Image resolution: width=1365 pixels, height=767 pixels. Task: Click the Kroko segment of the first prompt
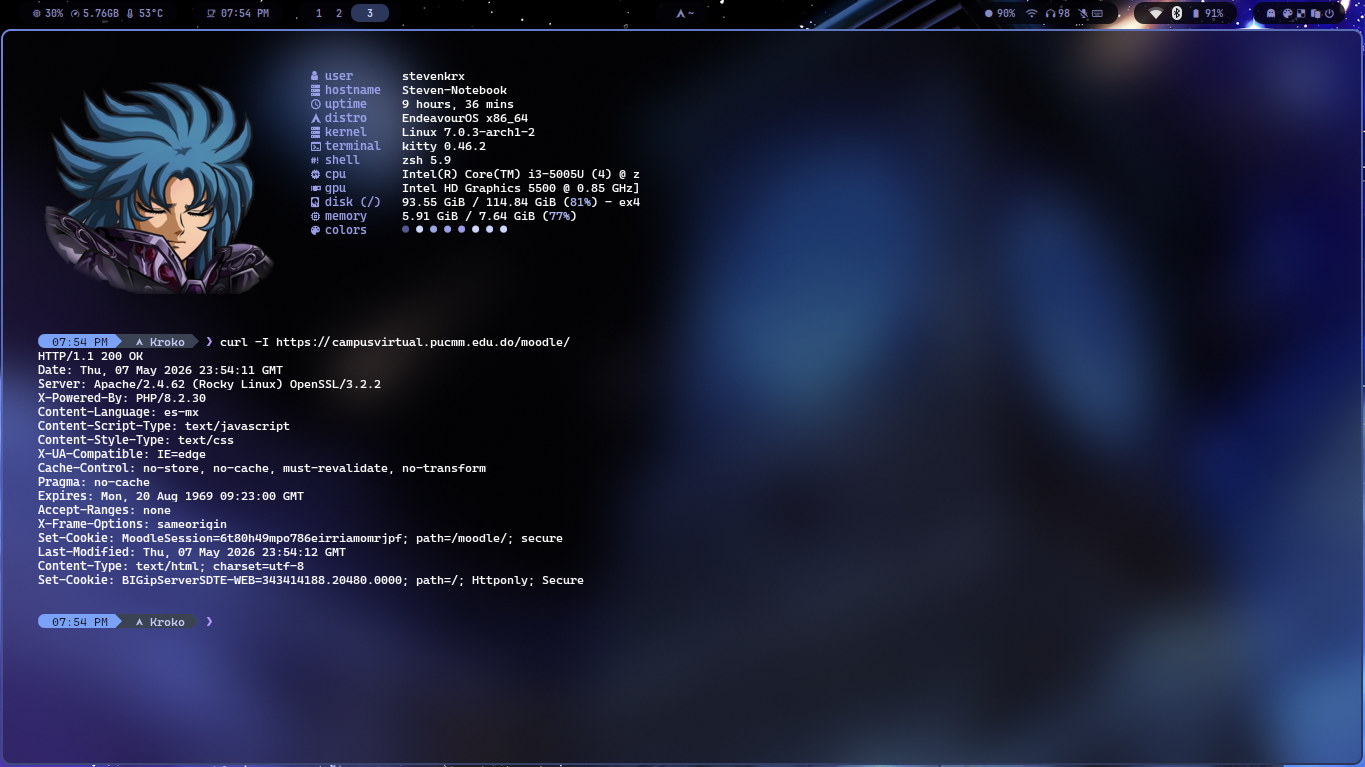coord(160,342)
